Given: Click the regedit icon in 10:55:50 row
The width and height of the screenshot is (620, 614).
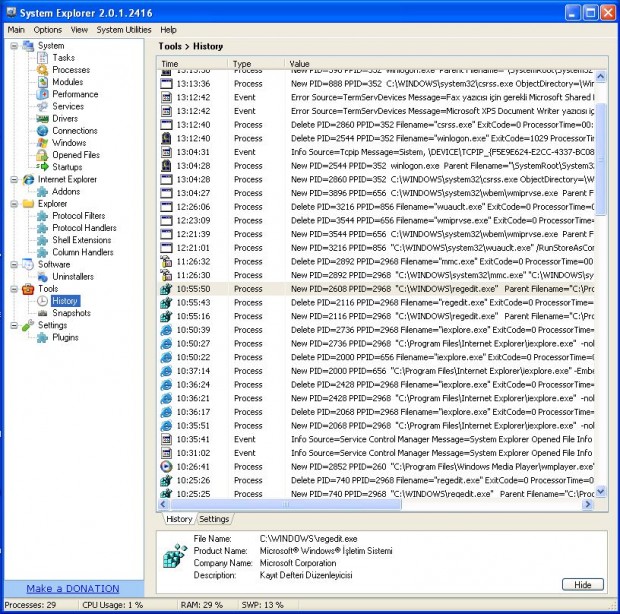Looking at the screenshot, I should (x=166, y=289).
